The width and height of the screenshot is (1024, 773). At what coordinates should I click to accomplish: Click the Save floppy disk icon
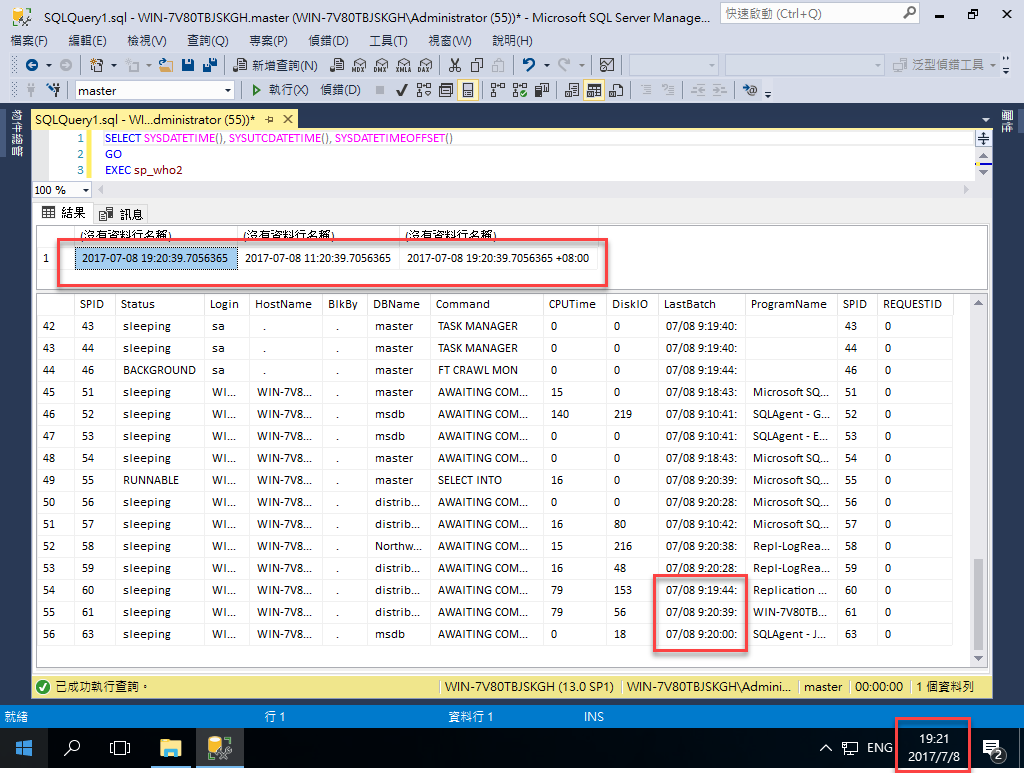point(188,65)
